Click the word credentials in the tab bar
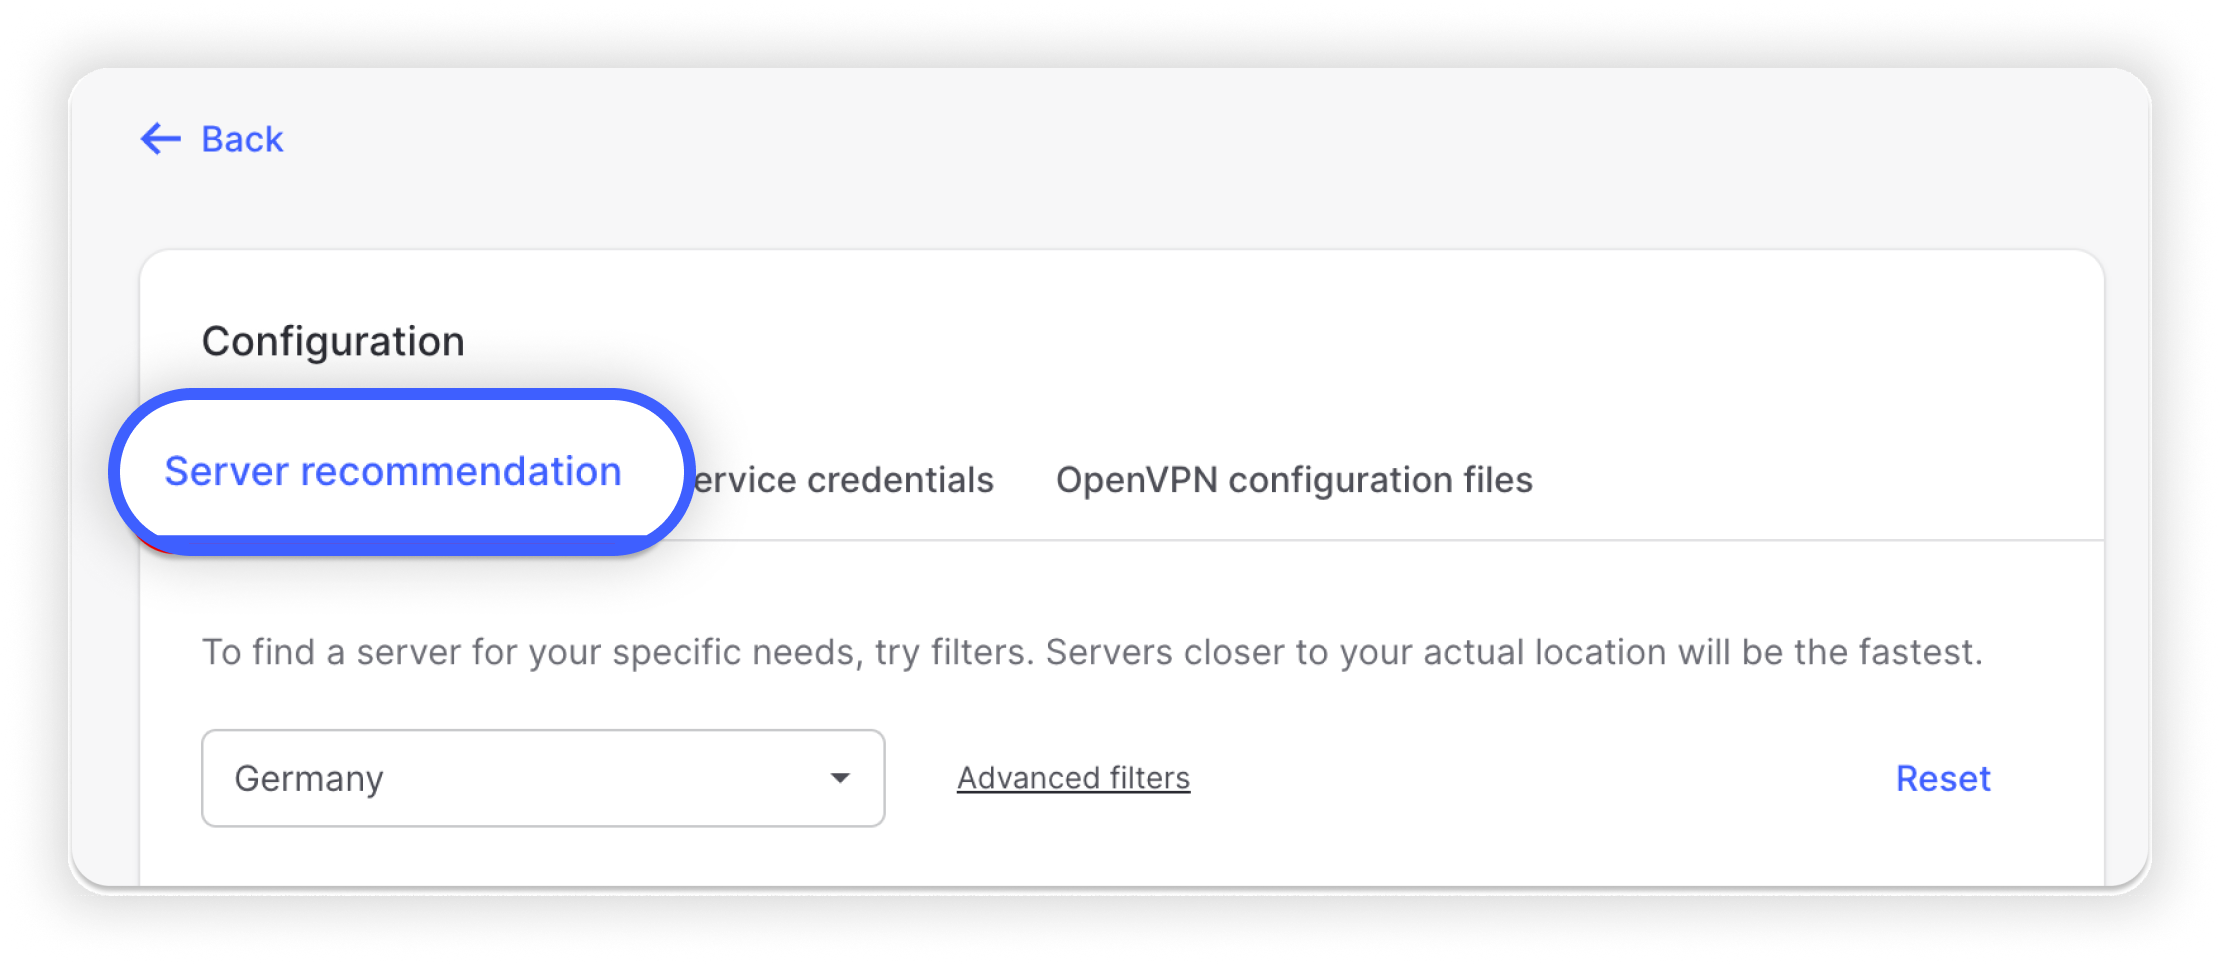Image resolution: width=2220 pixels, height=964 pixels. coord(900,481)
